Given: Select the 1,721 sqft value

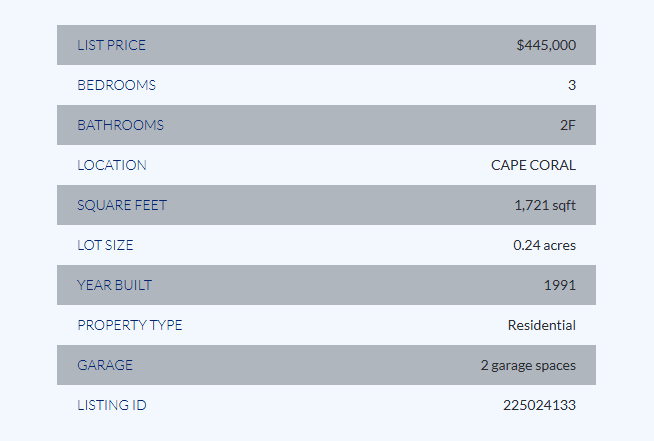Looking at the screenshot, I should click(x=545, y=205).
